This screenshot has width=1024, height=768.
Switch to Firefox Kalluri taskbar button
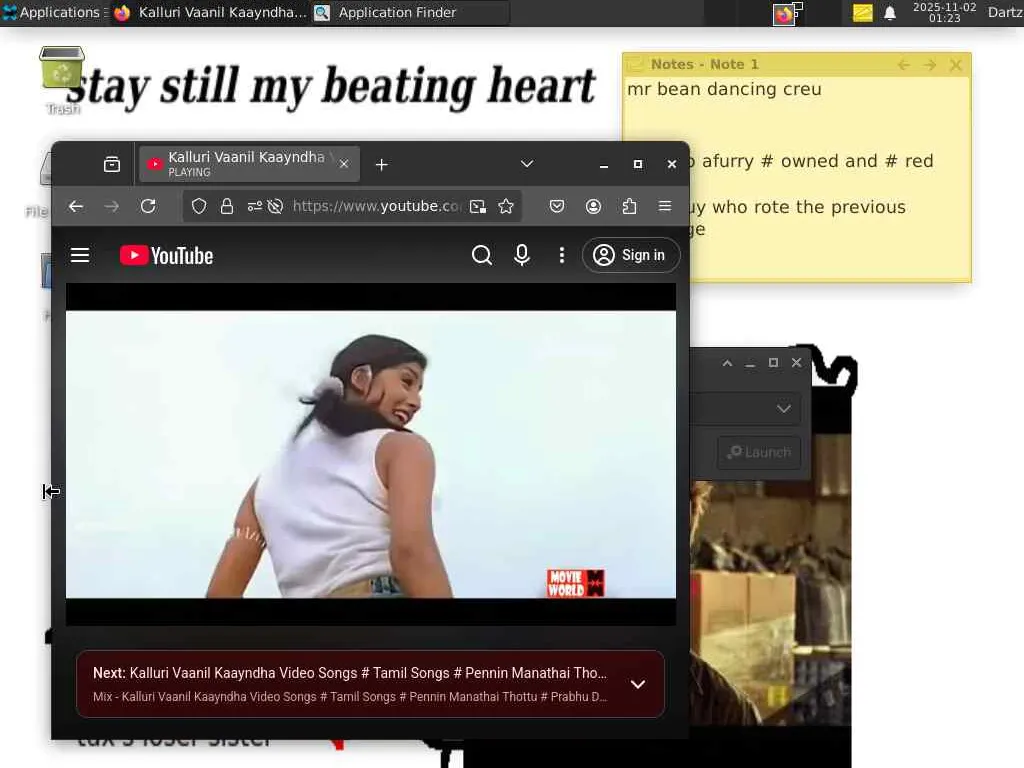[210, 12]
